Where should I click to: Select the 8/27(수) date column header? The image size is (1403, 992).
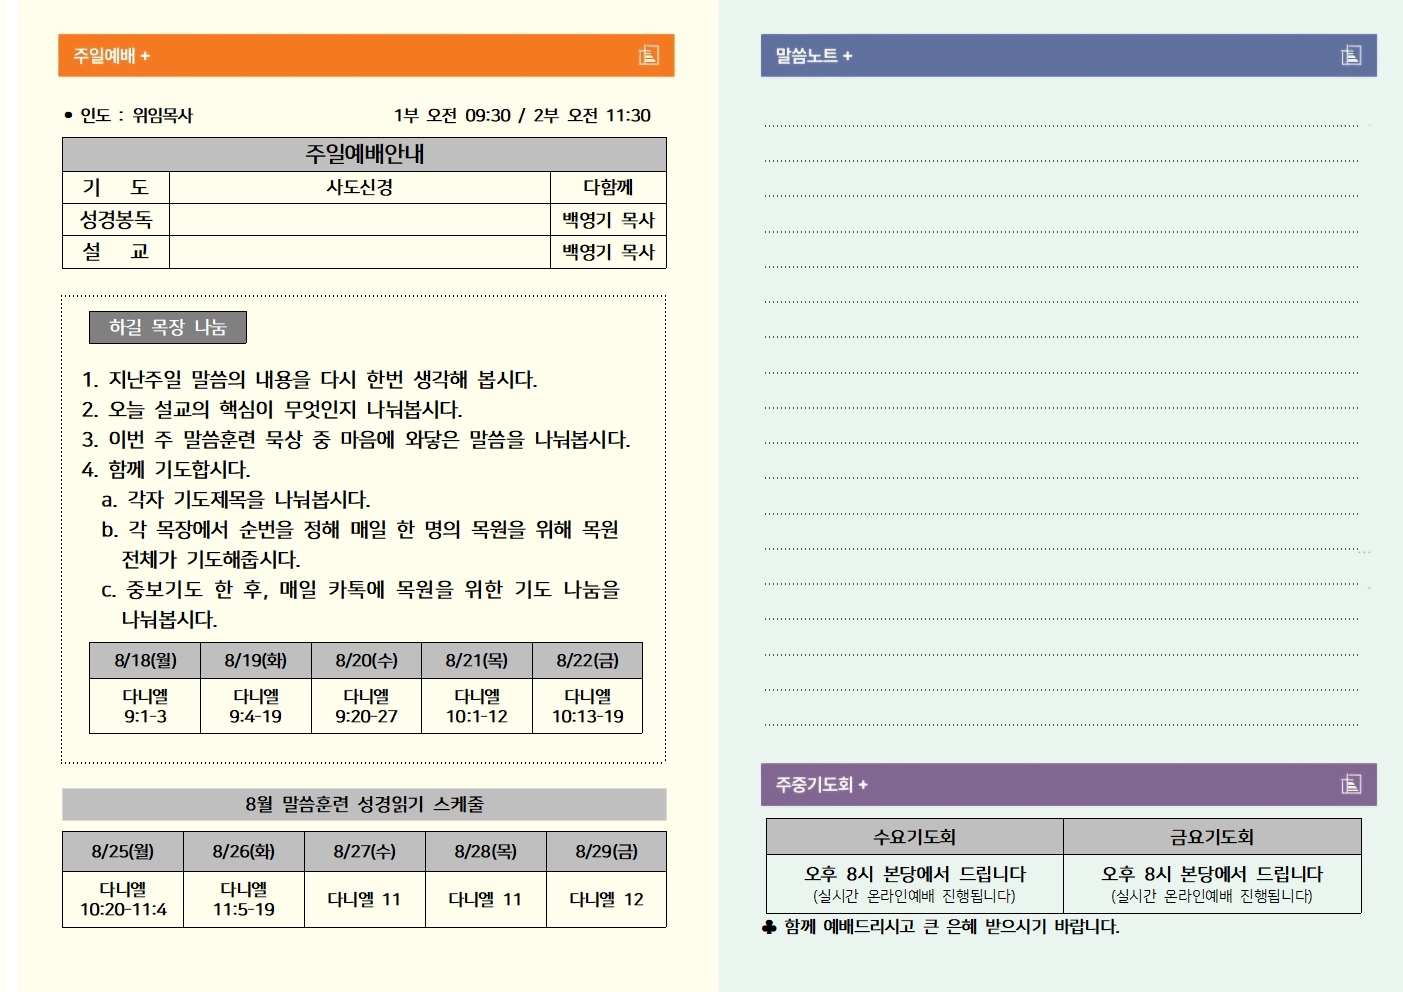[x=364, y=852]
